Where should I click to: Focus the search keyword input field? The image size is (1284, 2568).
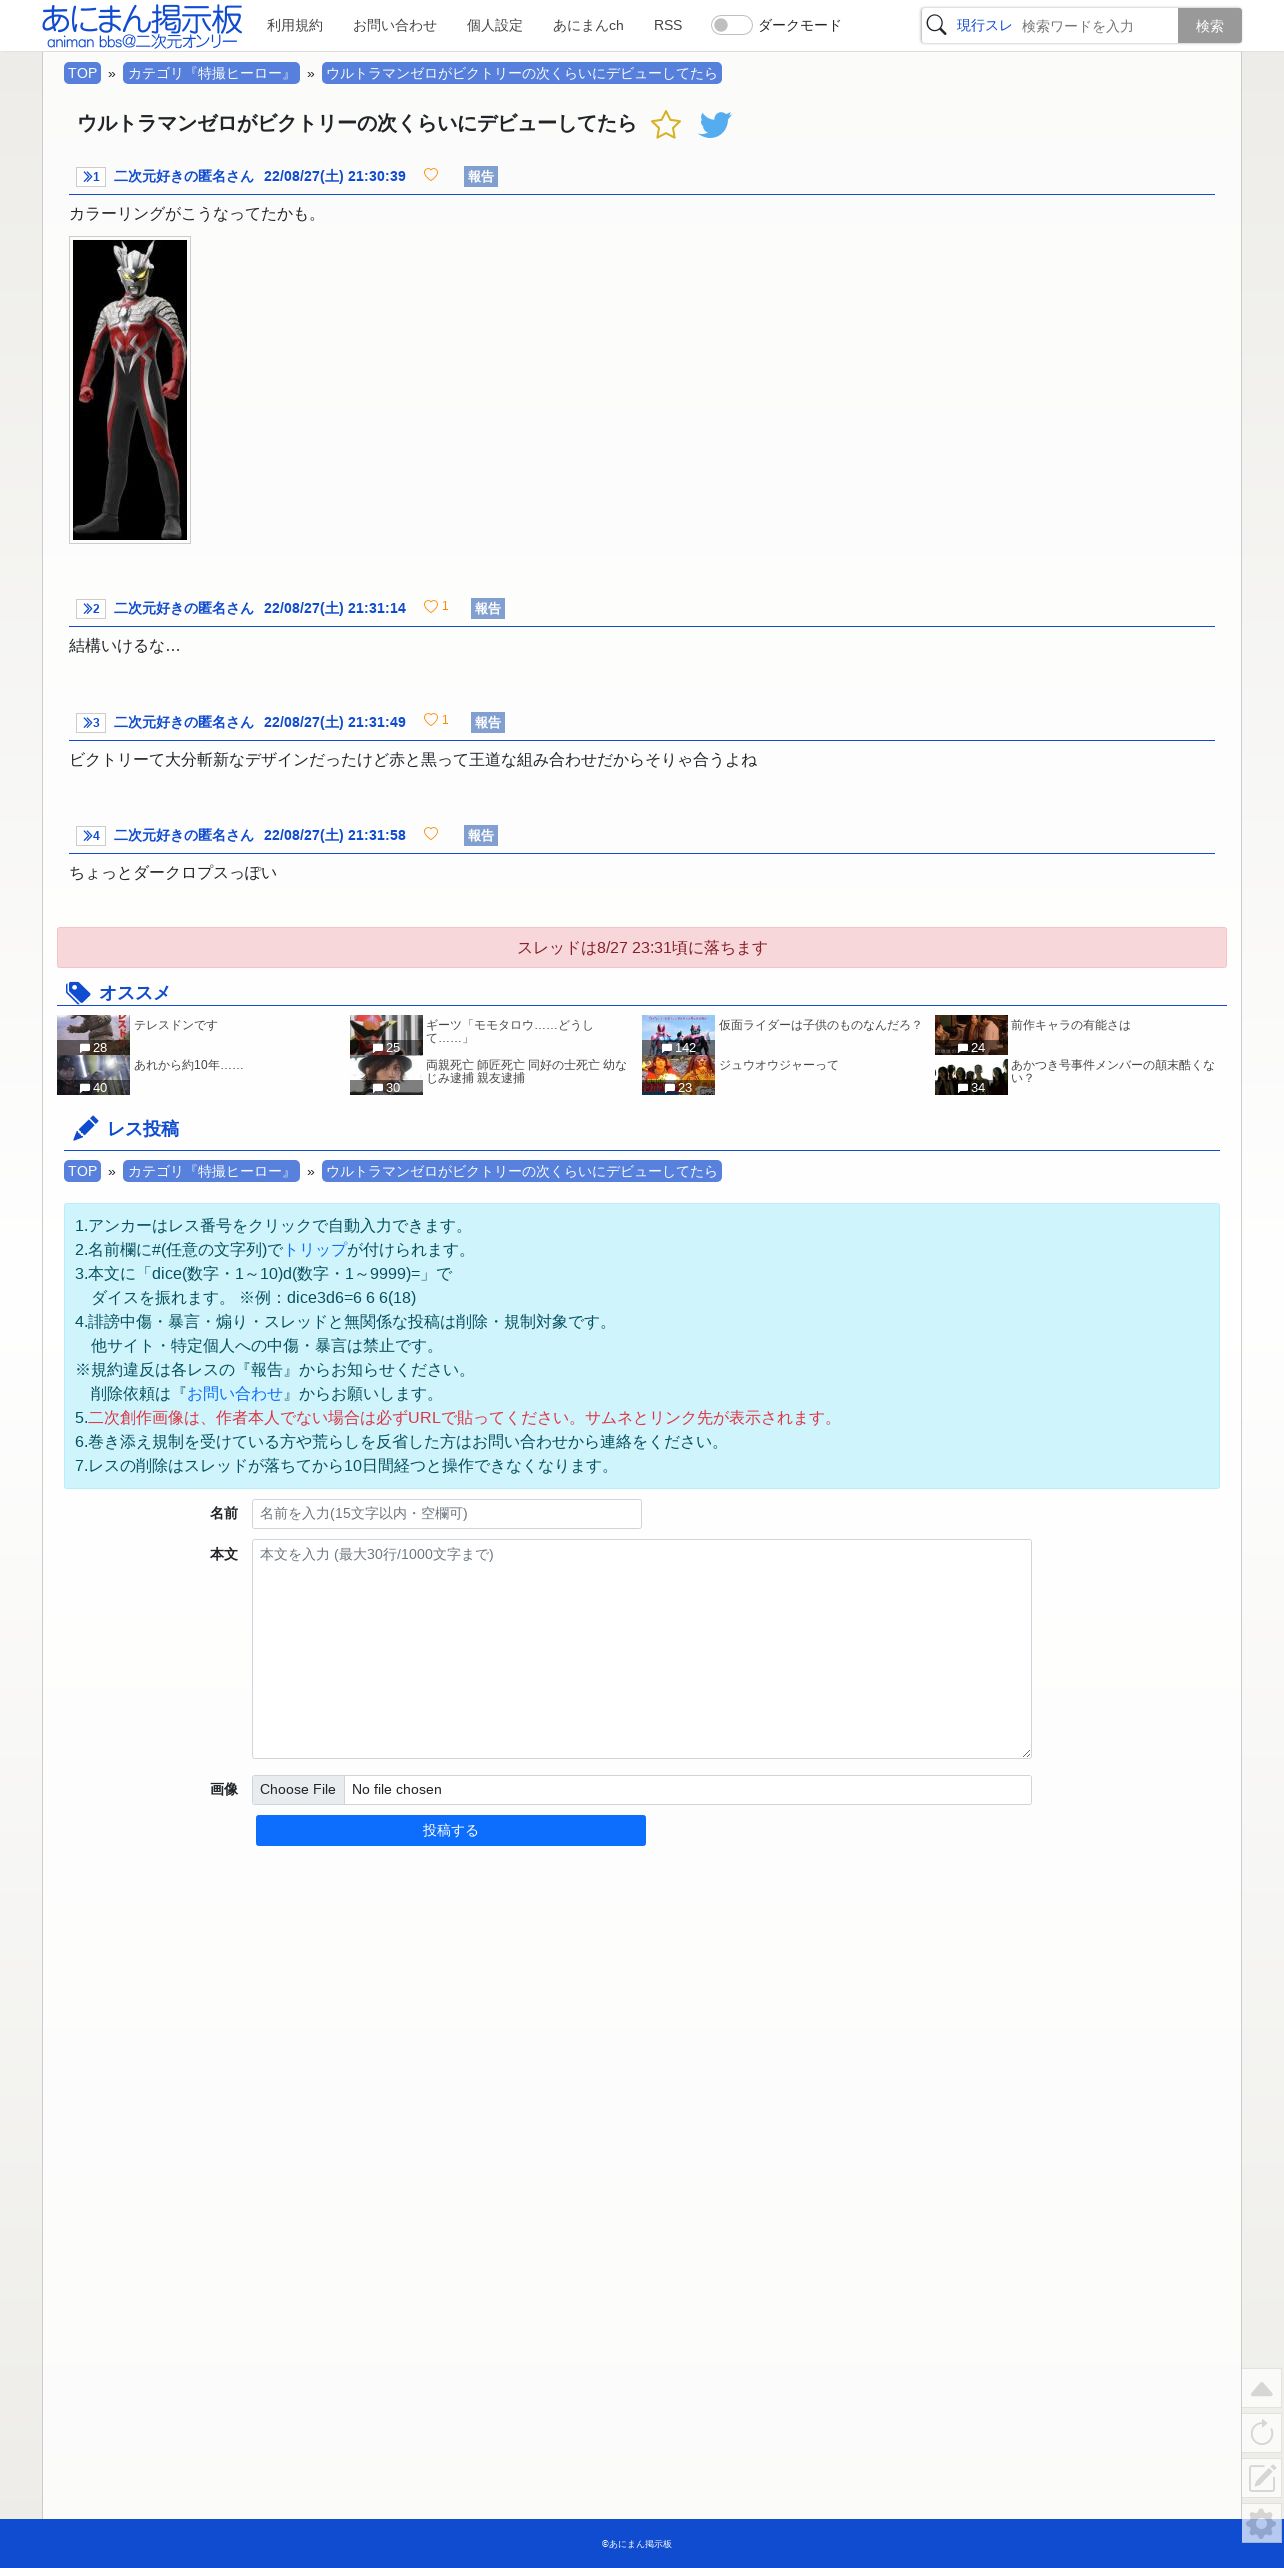1096,26
